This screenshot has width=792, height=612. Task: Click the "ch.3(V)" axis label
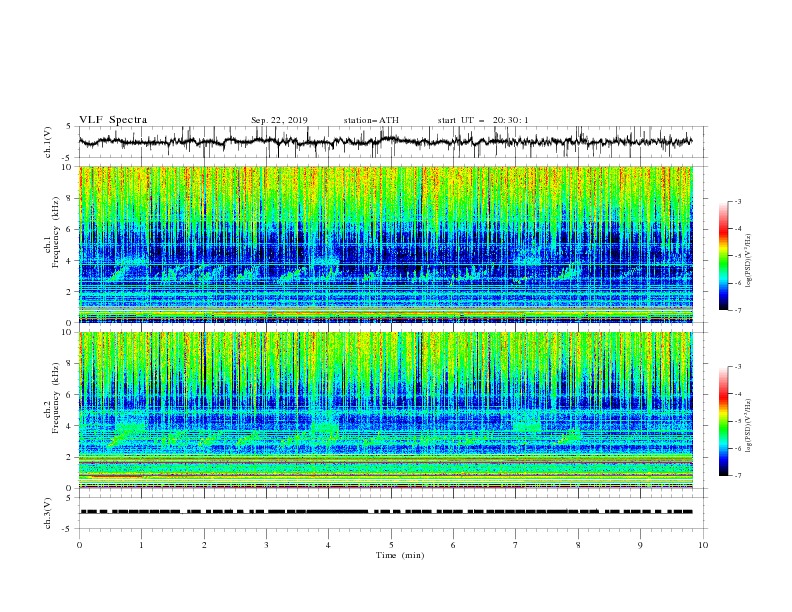(48, 513)
